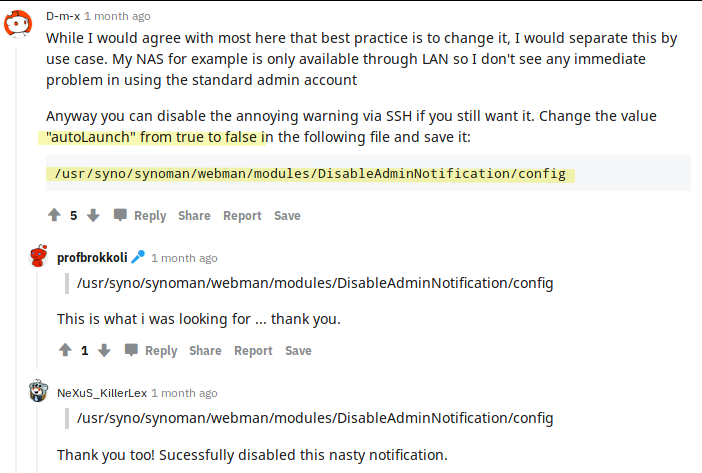Report D-m-x's comment
Viewport: 702px width, 473px height.
tap(242, 216)
